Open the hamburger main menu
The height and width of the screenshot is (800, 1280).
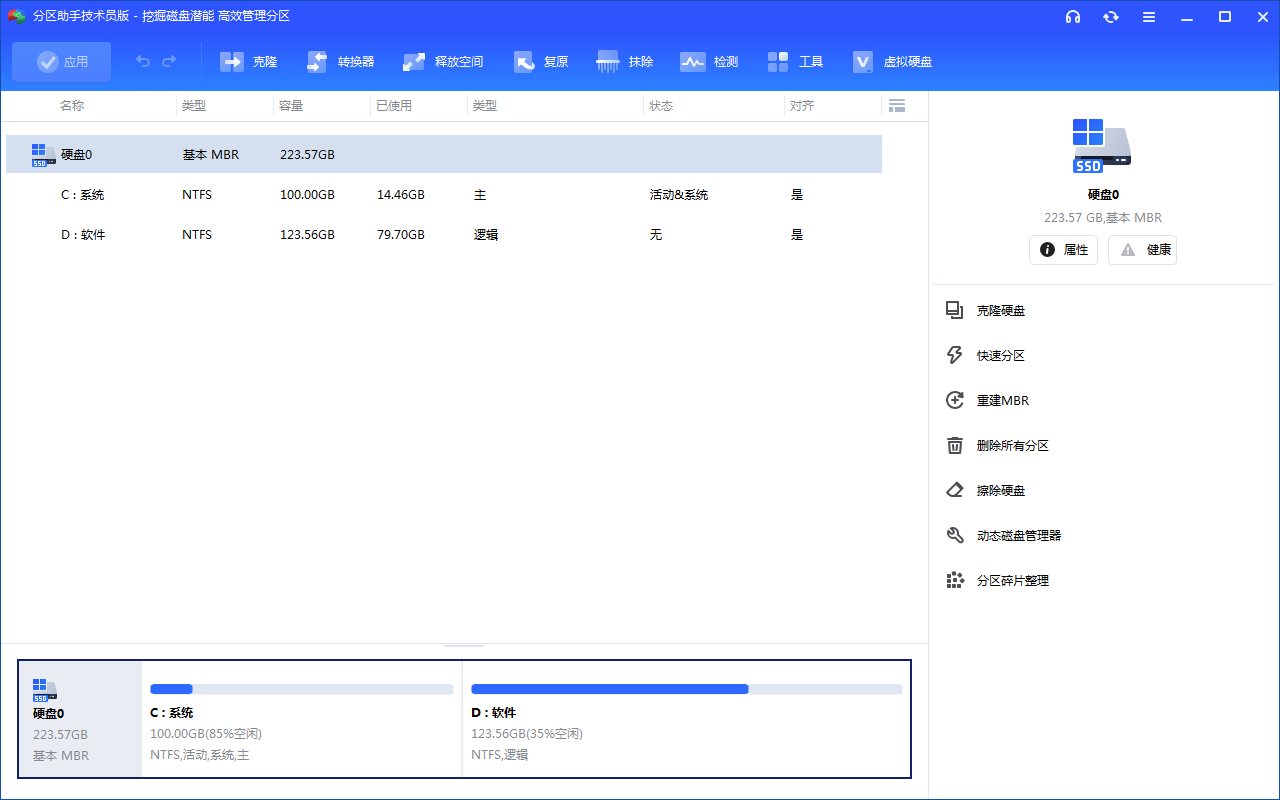coord(1149,17)
